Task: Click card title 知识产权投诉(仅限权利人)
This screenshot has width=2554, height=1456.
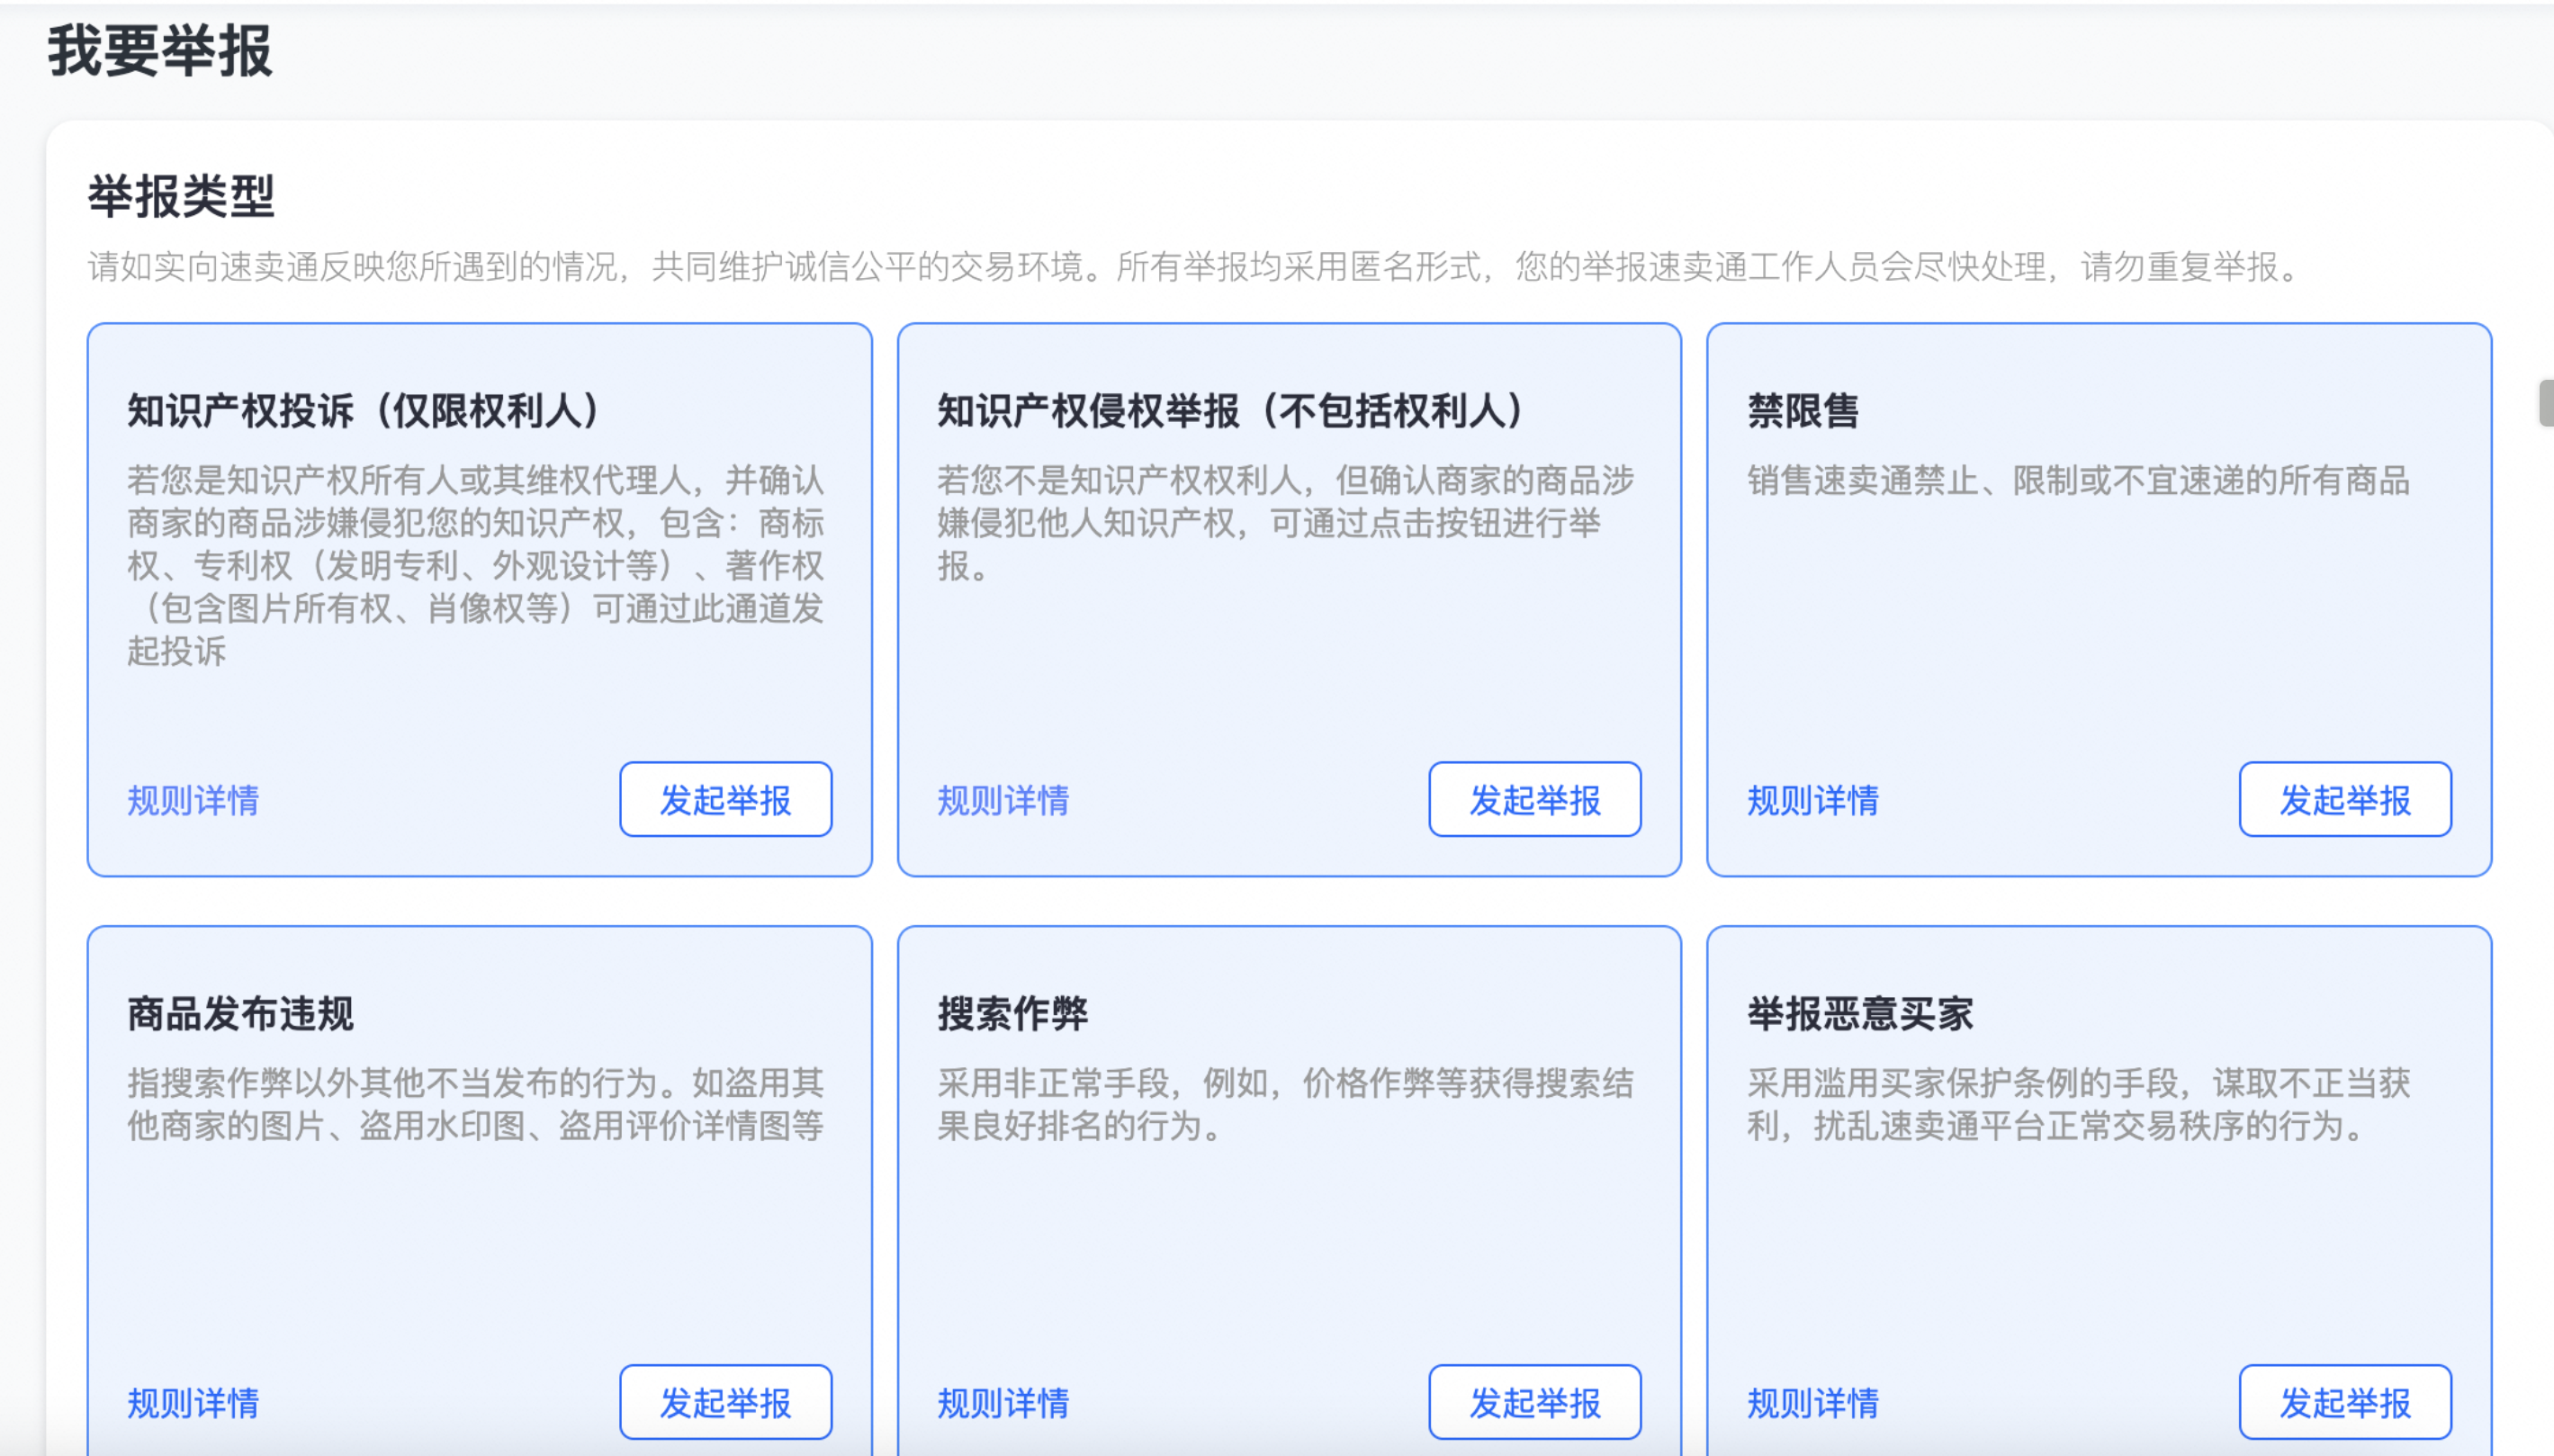Action: [365, 411]
